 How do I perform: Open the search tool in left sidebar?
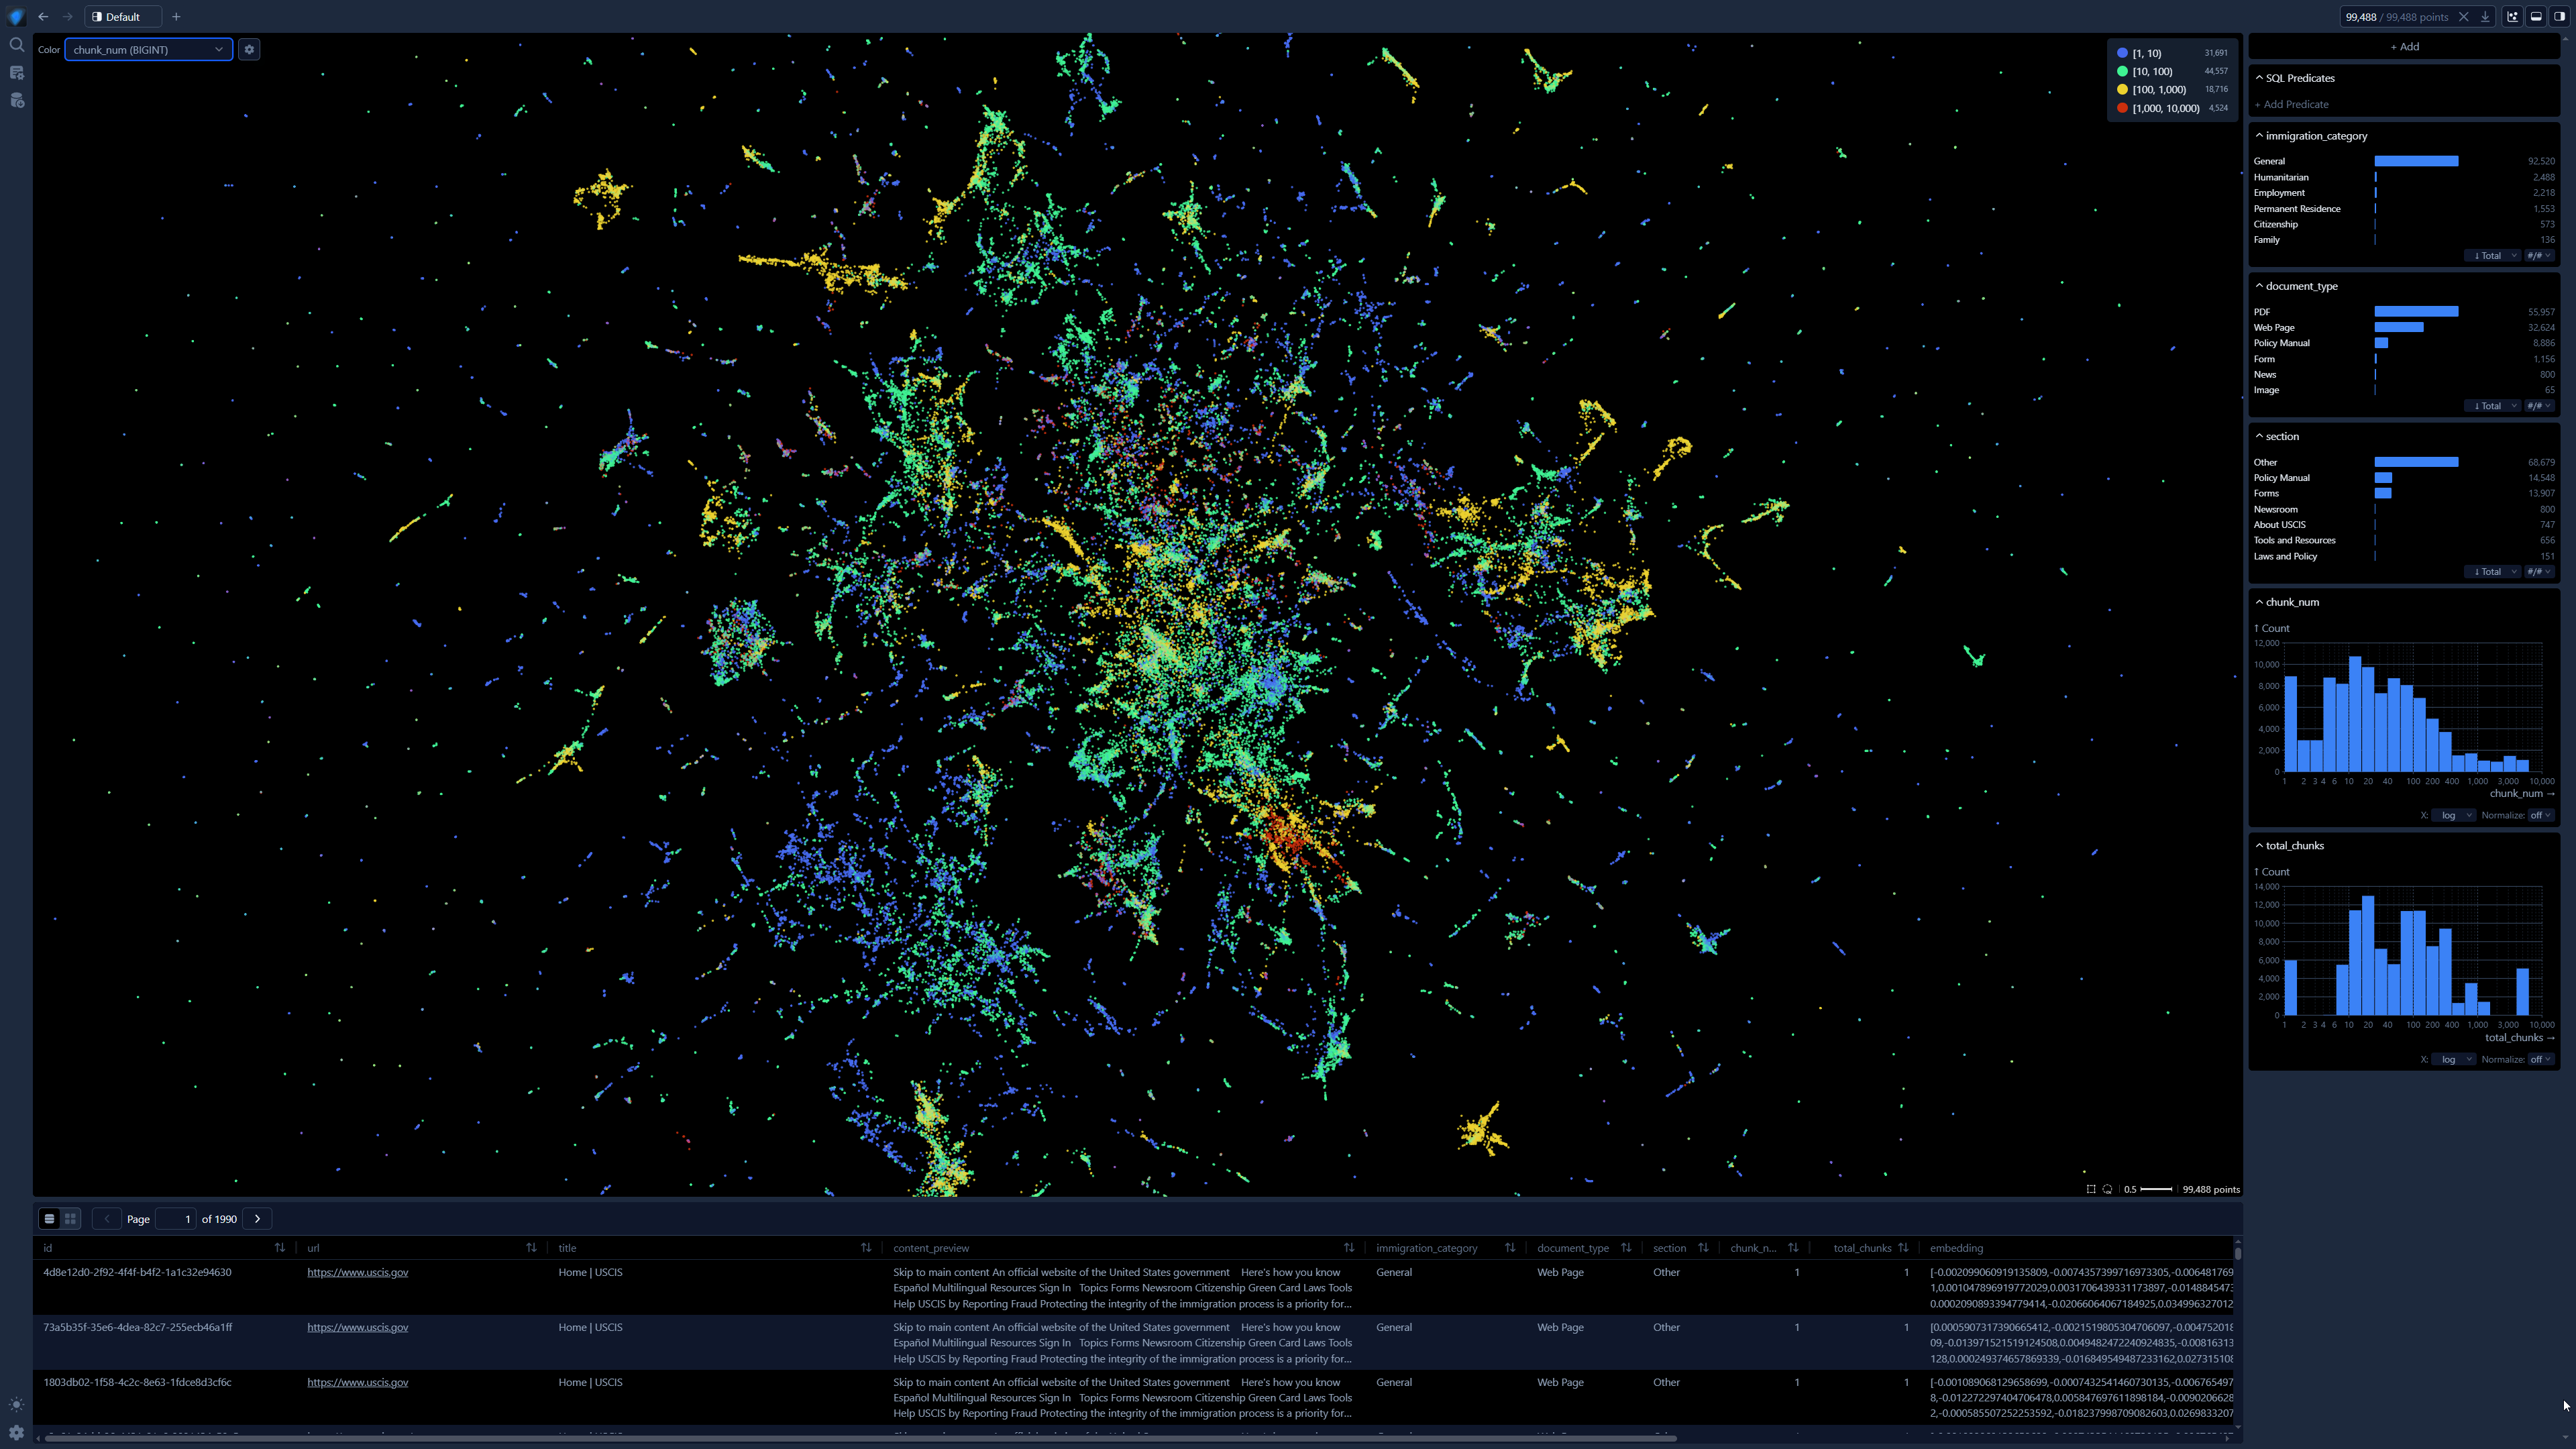pos(16,45)
